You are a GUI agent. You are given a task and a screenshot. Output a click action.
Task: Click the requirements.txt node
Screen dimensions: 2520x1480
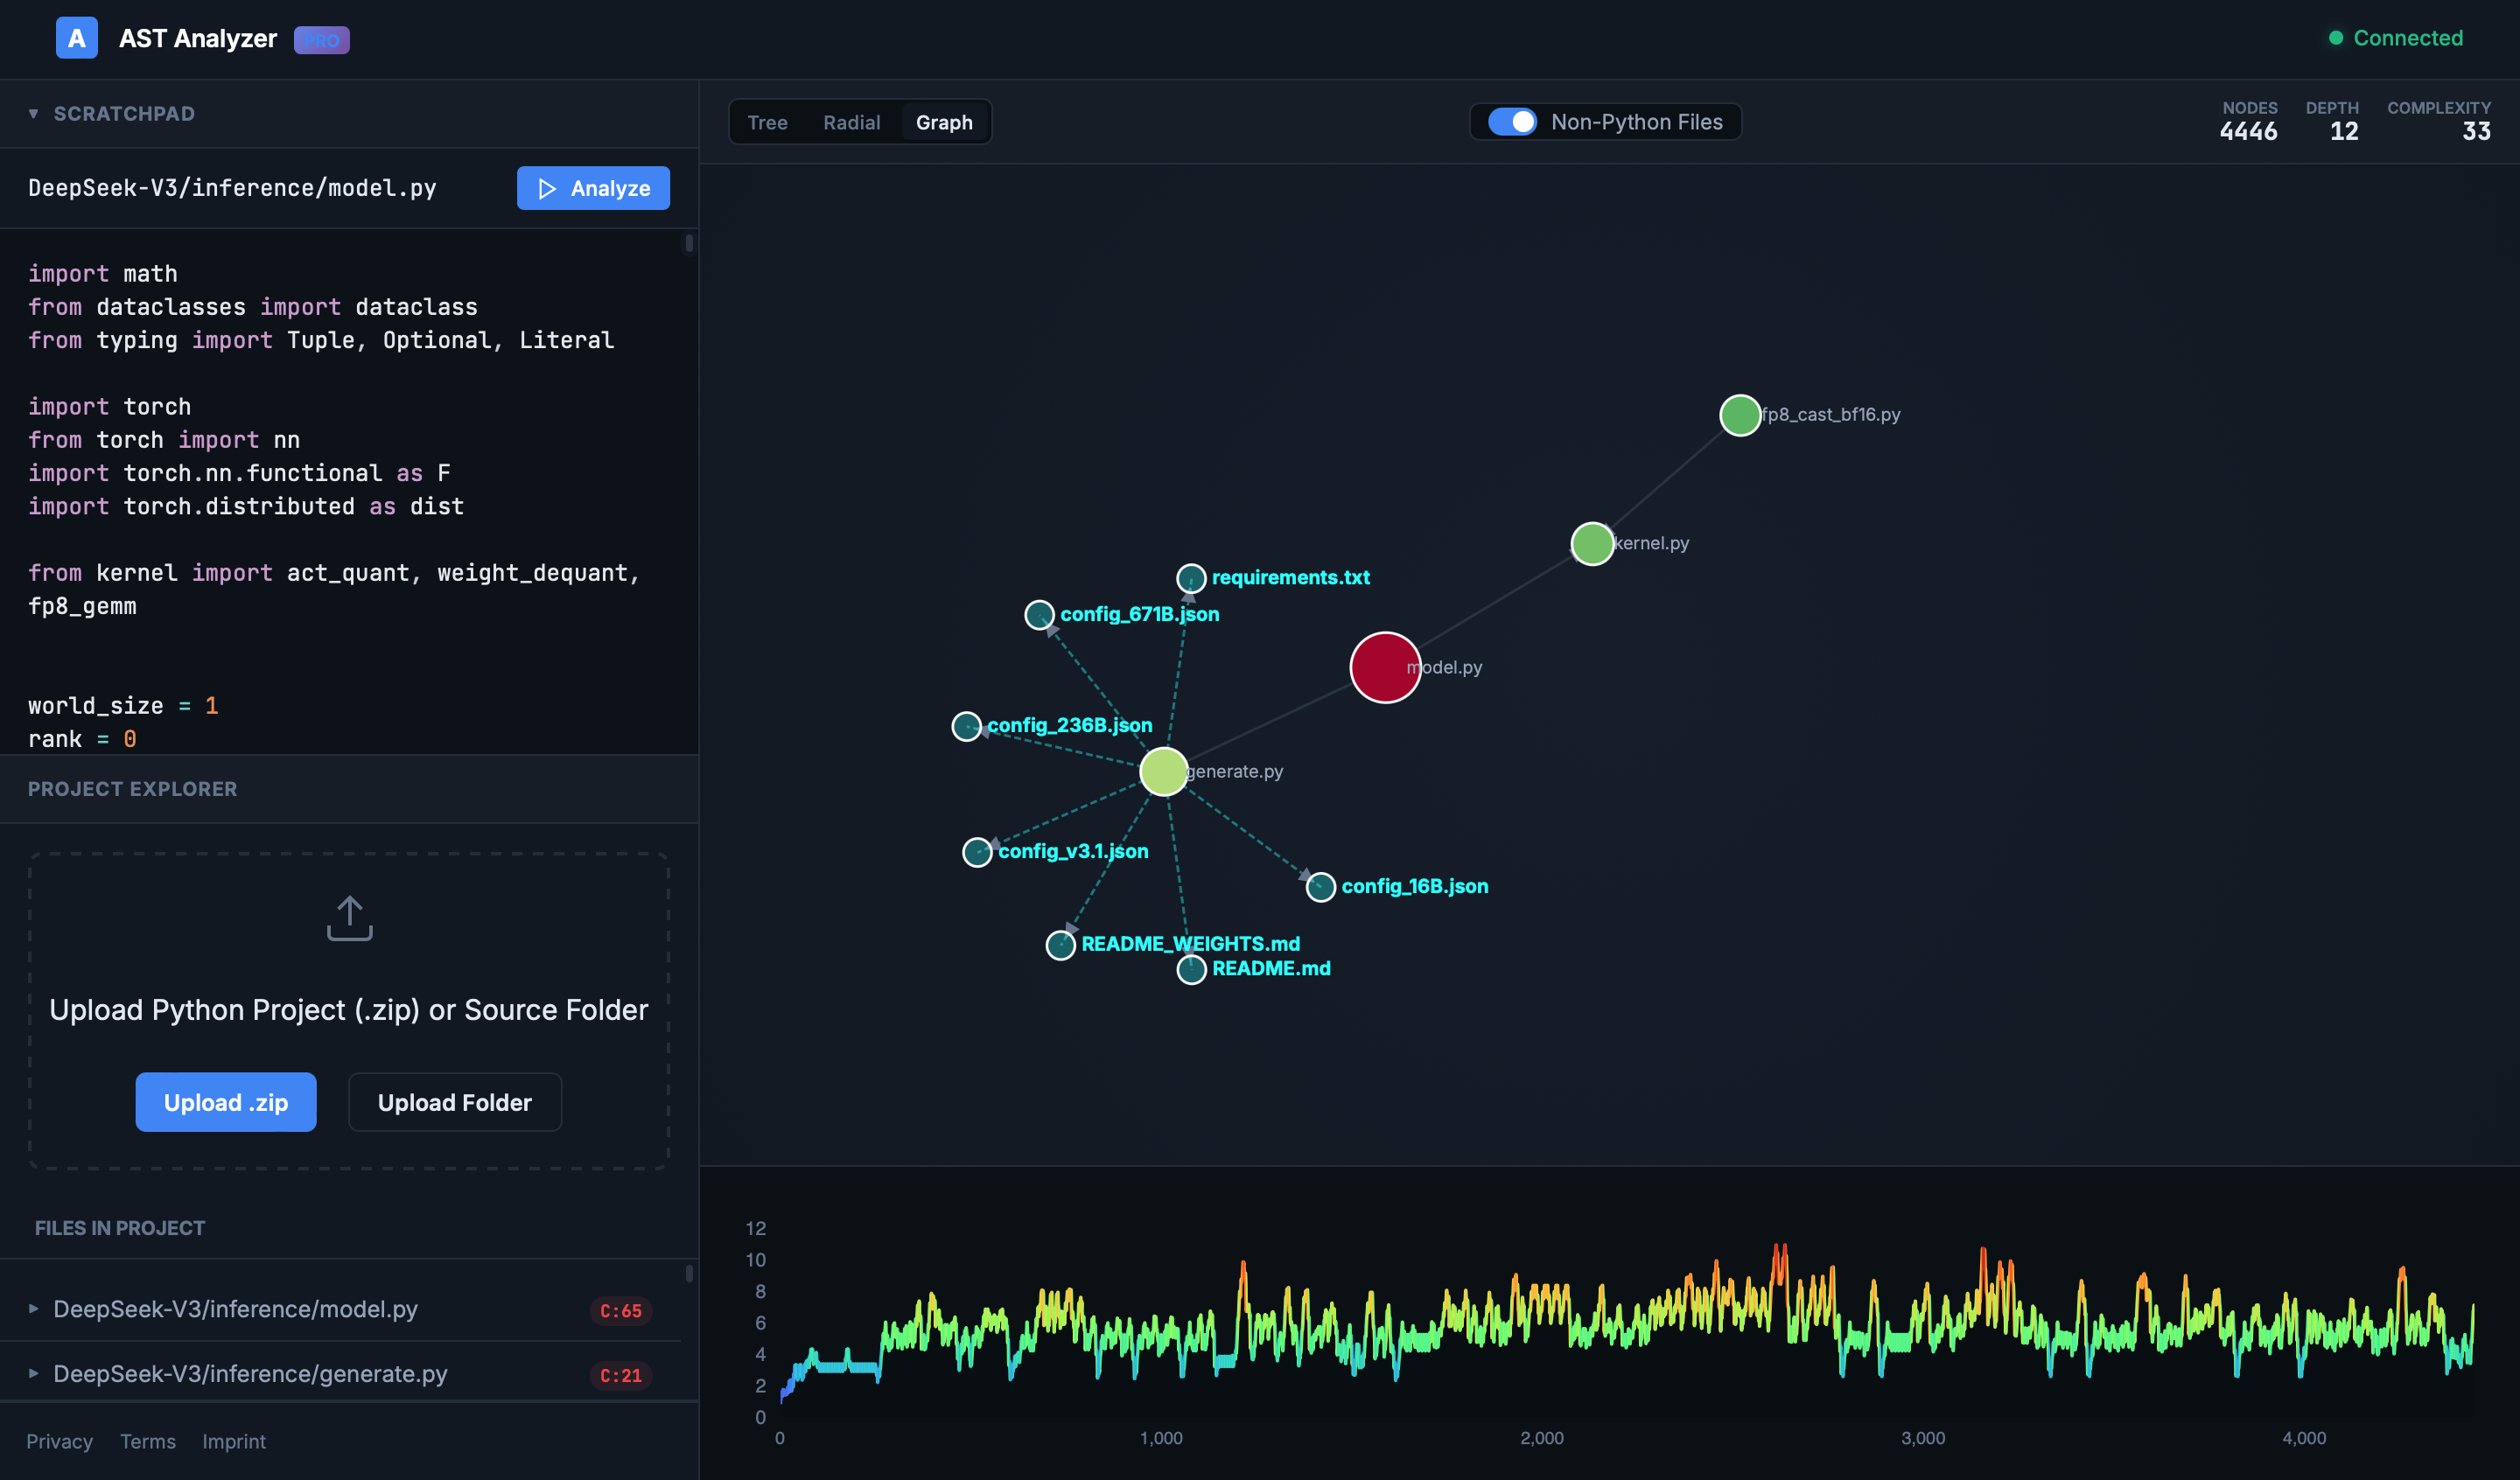coord(1191,578)
